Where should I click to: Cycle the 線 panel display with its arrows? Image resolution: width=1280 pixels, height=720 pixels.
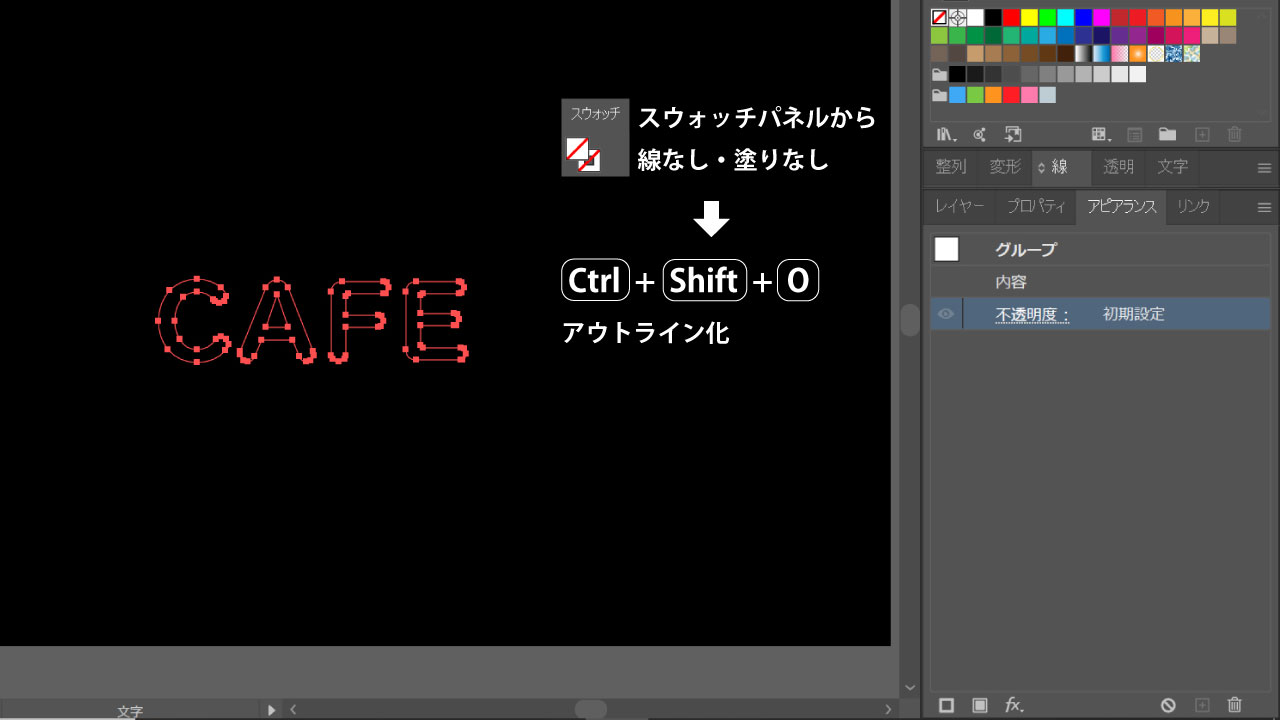1041,167
